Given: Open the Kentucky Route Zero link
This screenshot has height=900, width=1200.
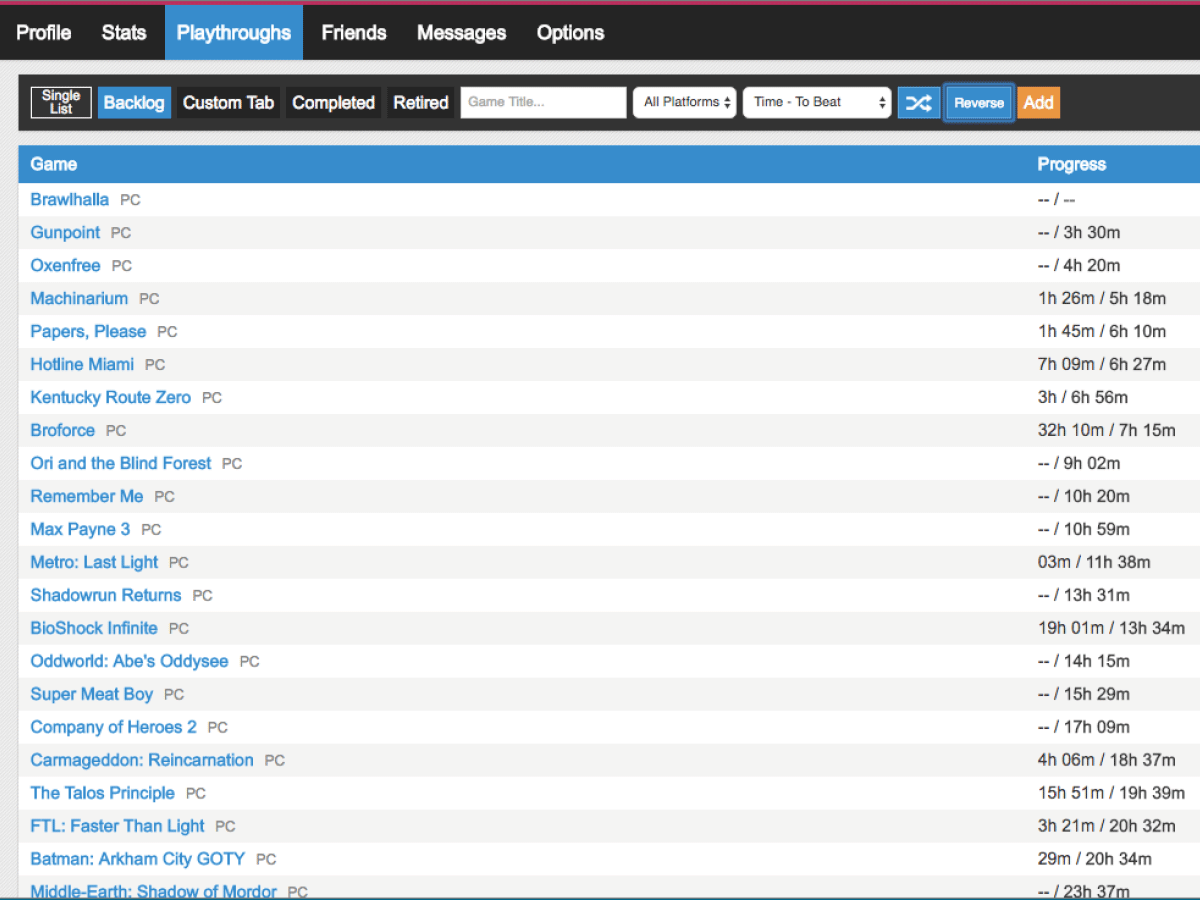Looking at the screenshot, I should point(111,397).
